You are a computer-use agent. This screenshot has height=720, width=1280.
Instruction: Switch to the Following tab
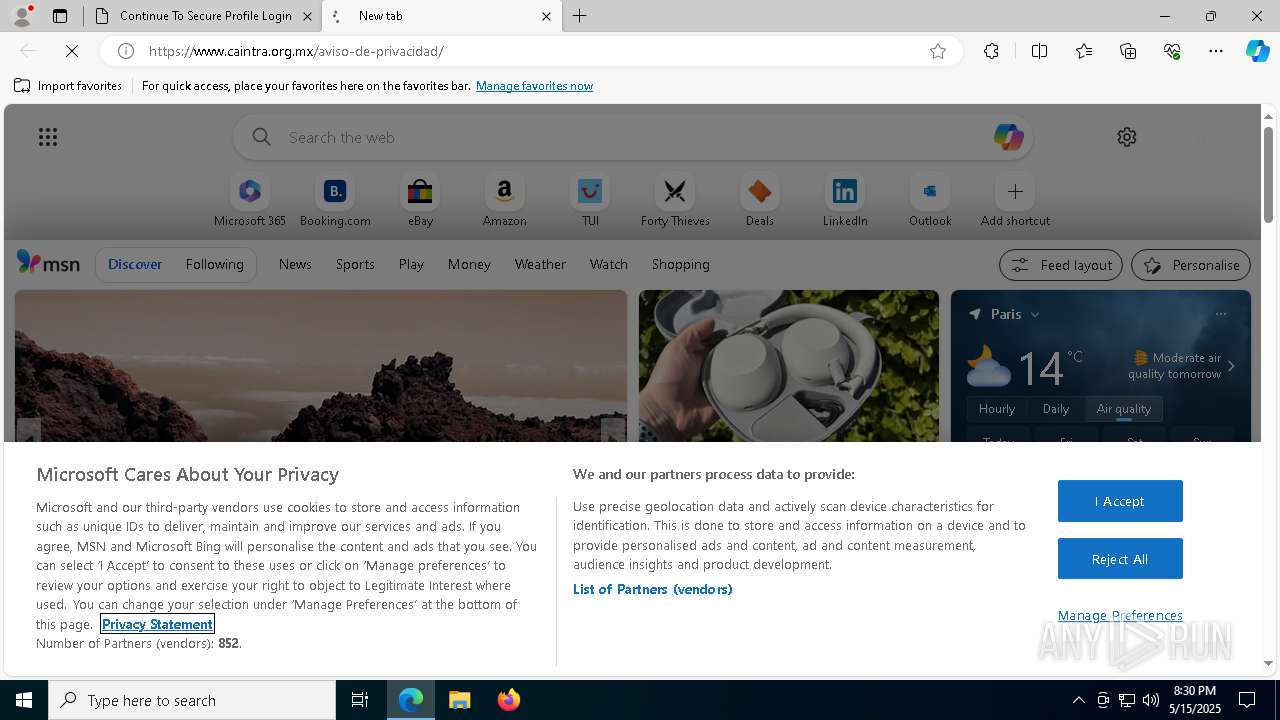point(214,264)
